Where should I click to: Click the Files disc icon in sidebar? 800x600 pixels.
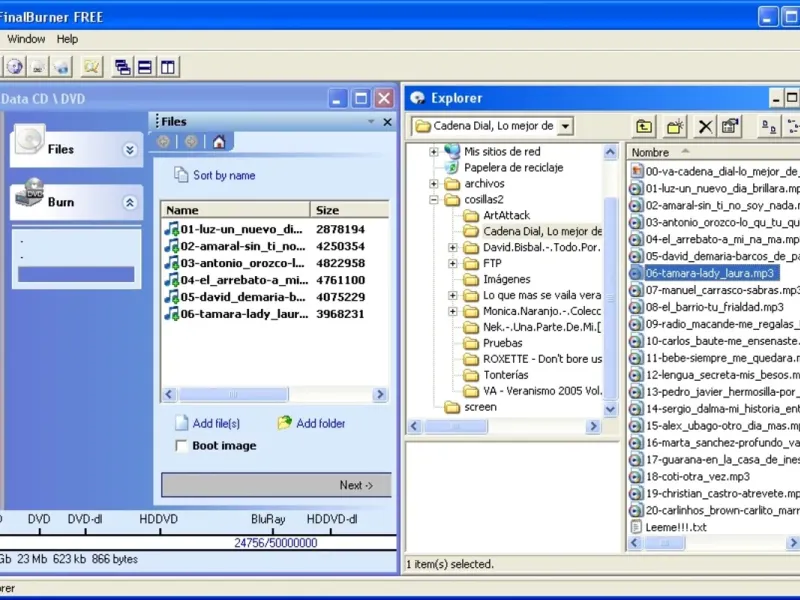(x=30, y=139)
